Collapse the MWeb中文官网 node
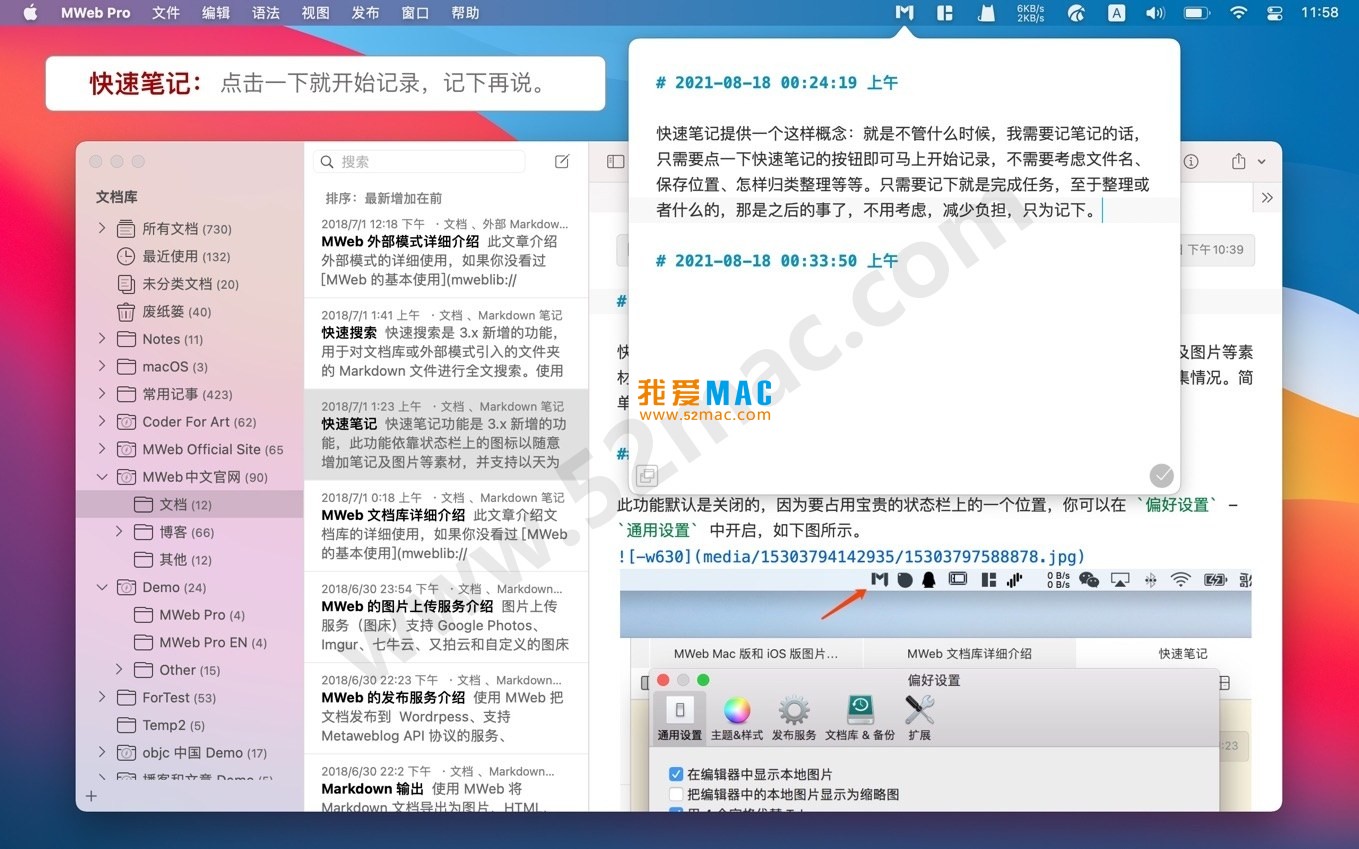This screenshot has height=849, width=1359. point(102,477)
